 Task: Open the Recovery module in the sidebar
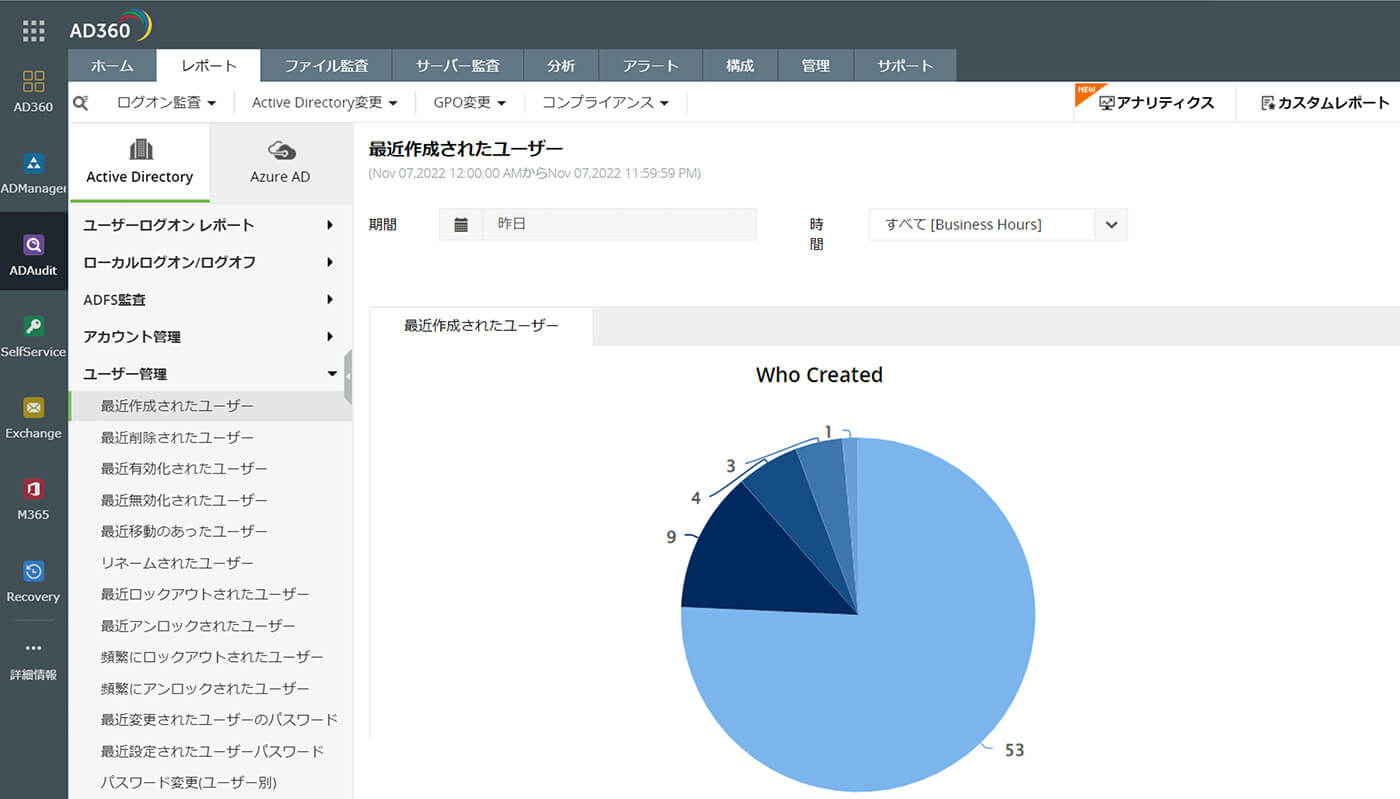pyautogui.click(x=33, y=578)
